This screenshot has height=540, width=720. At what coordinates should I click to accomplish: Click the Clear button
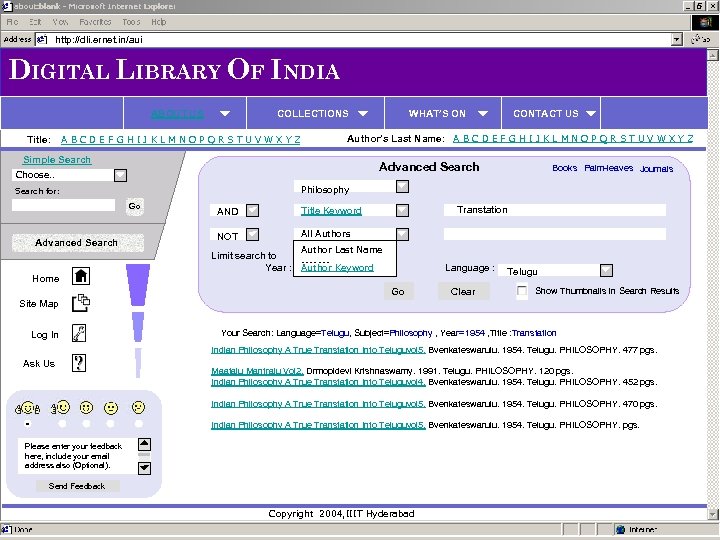point(463,292)
